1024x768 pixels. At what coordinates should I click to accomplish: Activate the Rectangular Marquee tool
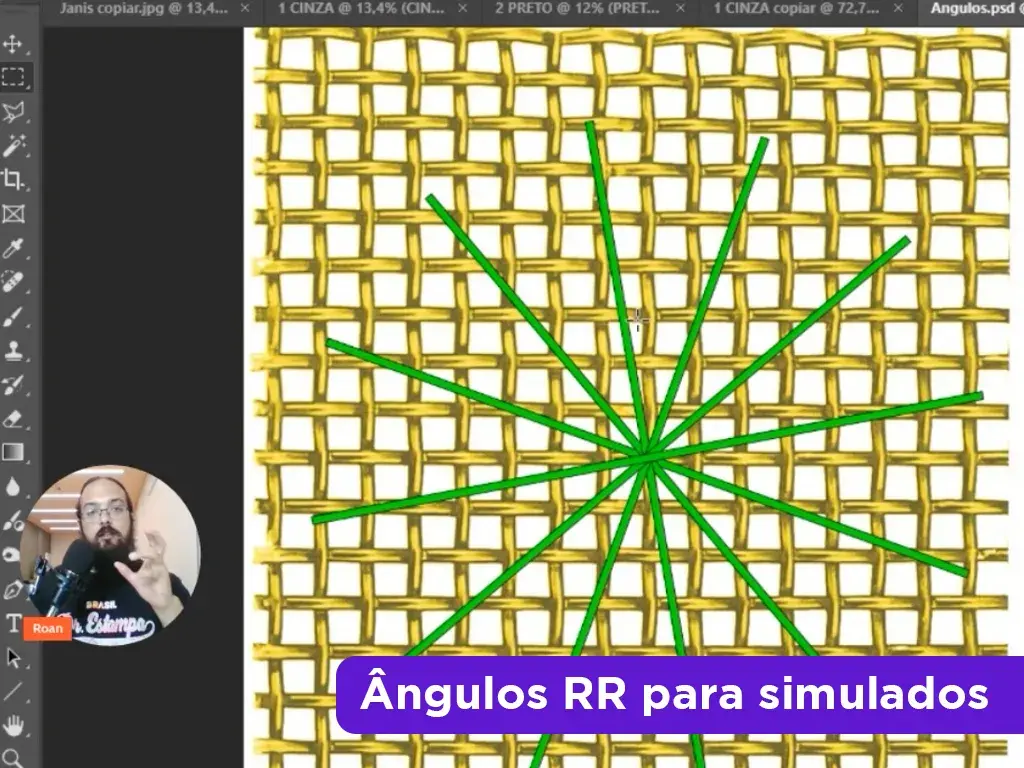[x=13, y=76]
